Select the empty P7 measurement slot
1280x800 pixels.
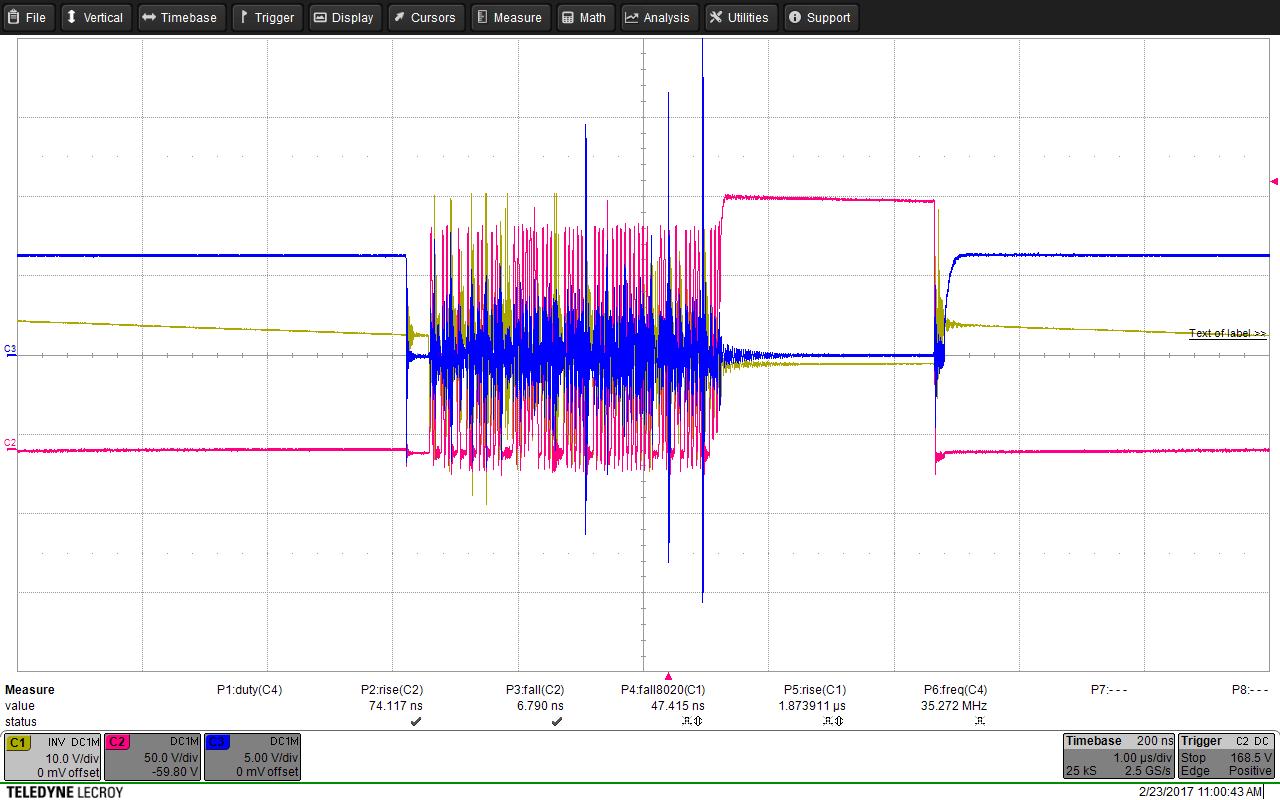pos(1109,690)
